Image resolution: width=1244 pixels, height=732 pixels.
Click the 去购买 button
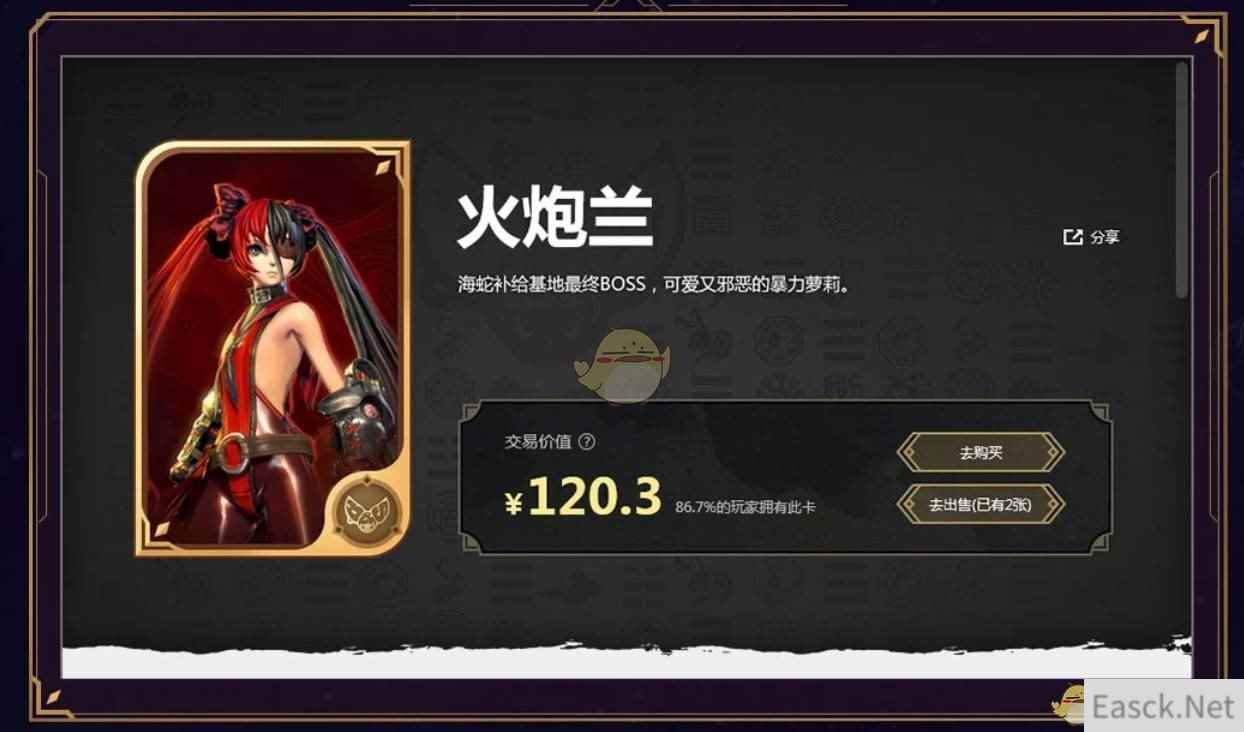(980, 452)
